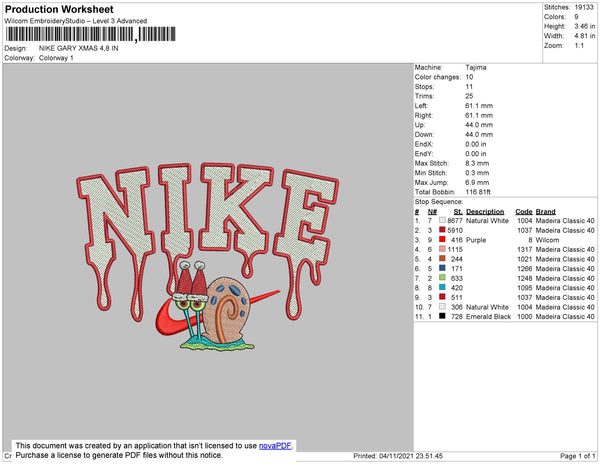Click the 'Stop Sequence:' label
This screenshot has width=600, height=464.
point(439,202)
